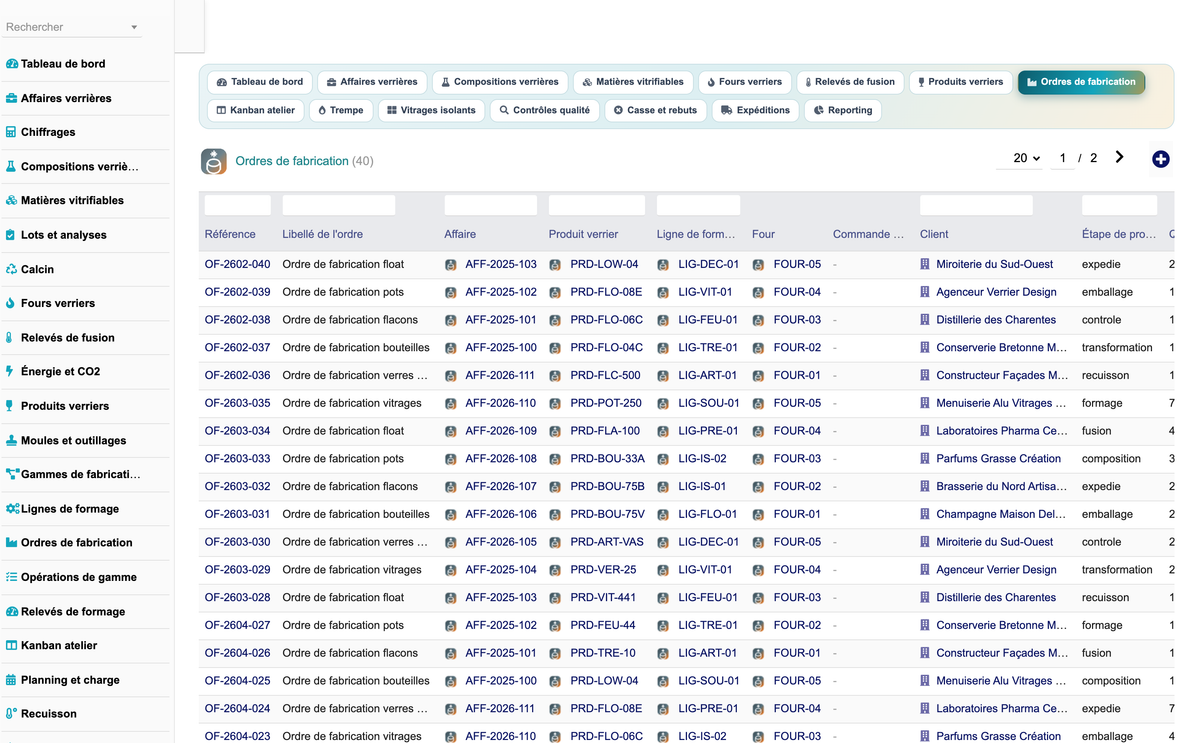
Task: Switch to Casse et rebuts tab
Action: (x=655, y=110)
